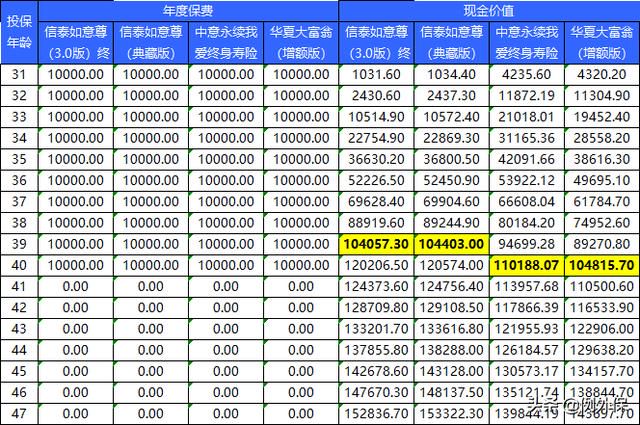
Task: Select the 152836.70 cell
Action: 376,414
